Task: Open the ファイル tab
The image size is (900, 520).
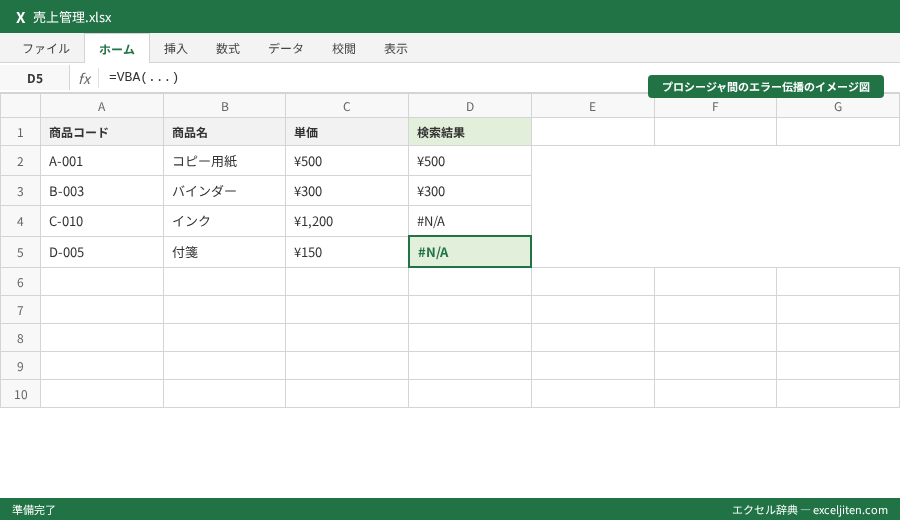Action: pos(46,49)
